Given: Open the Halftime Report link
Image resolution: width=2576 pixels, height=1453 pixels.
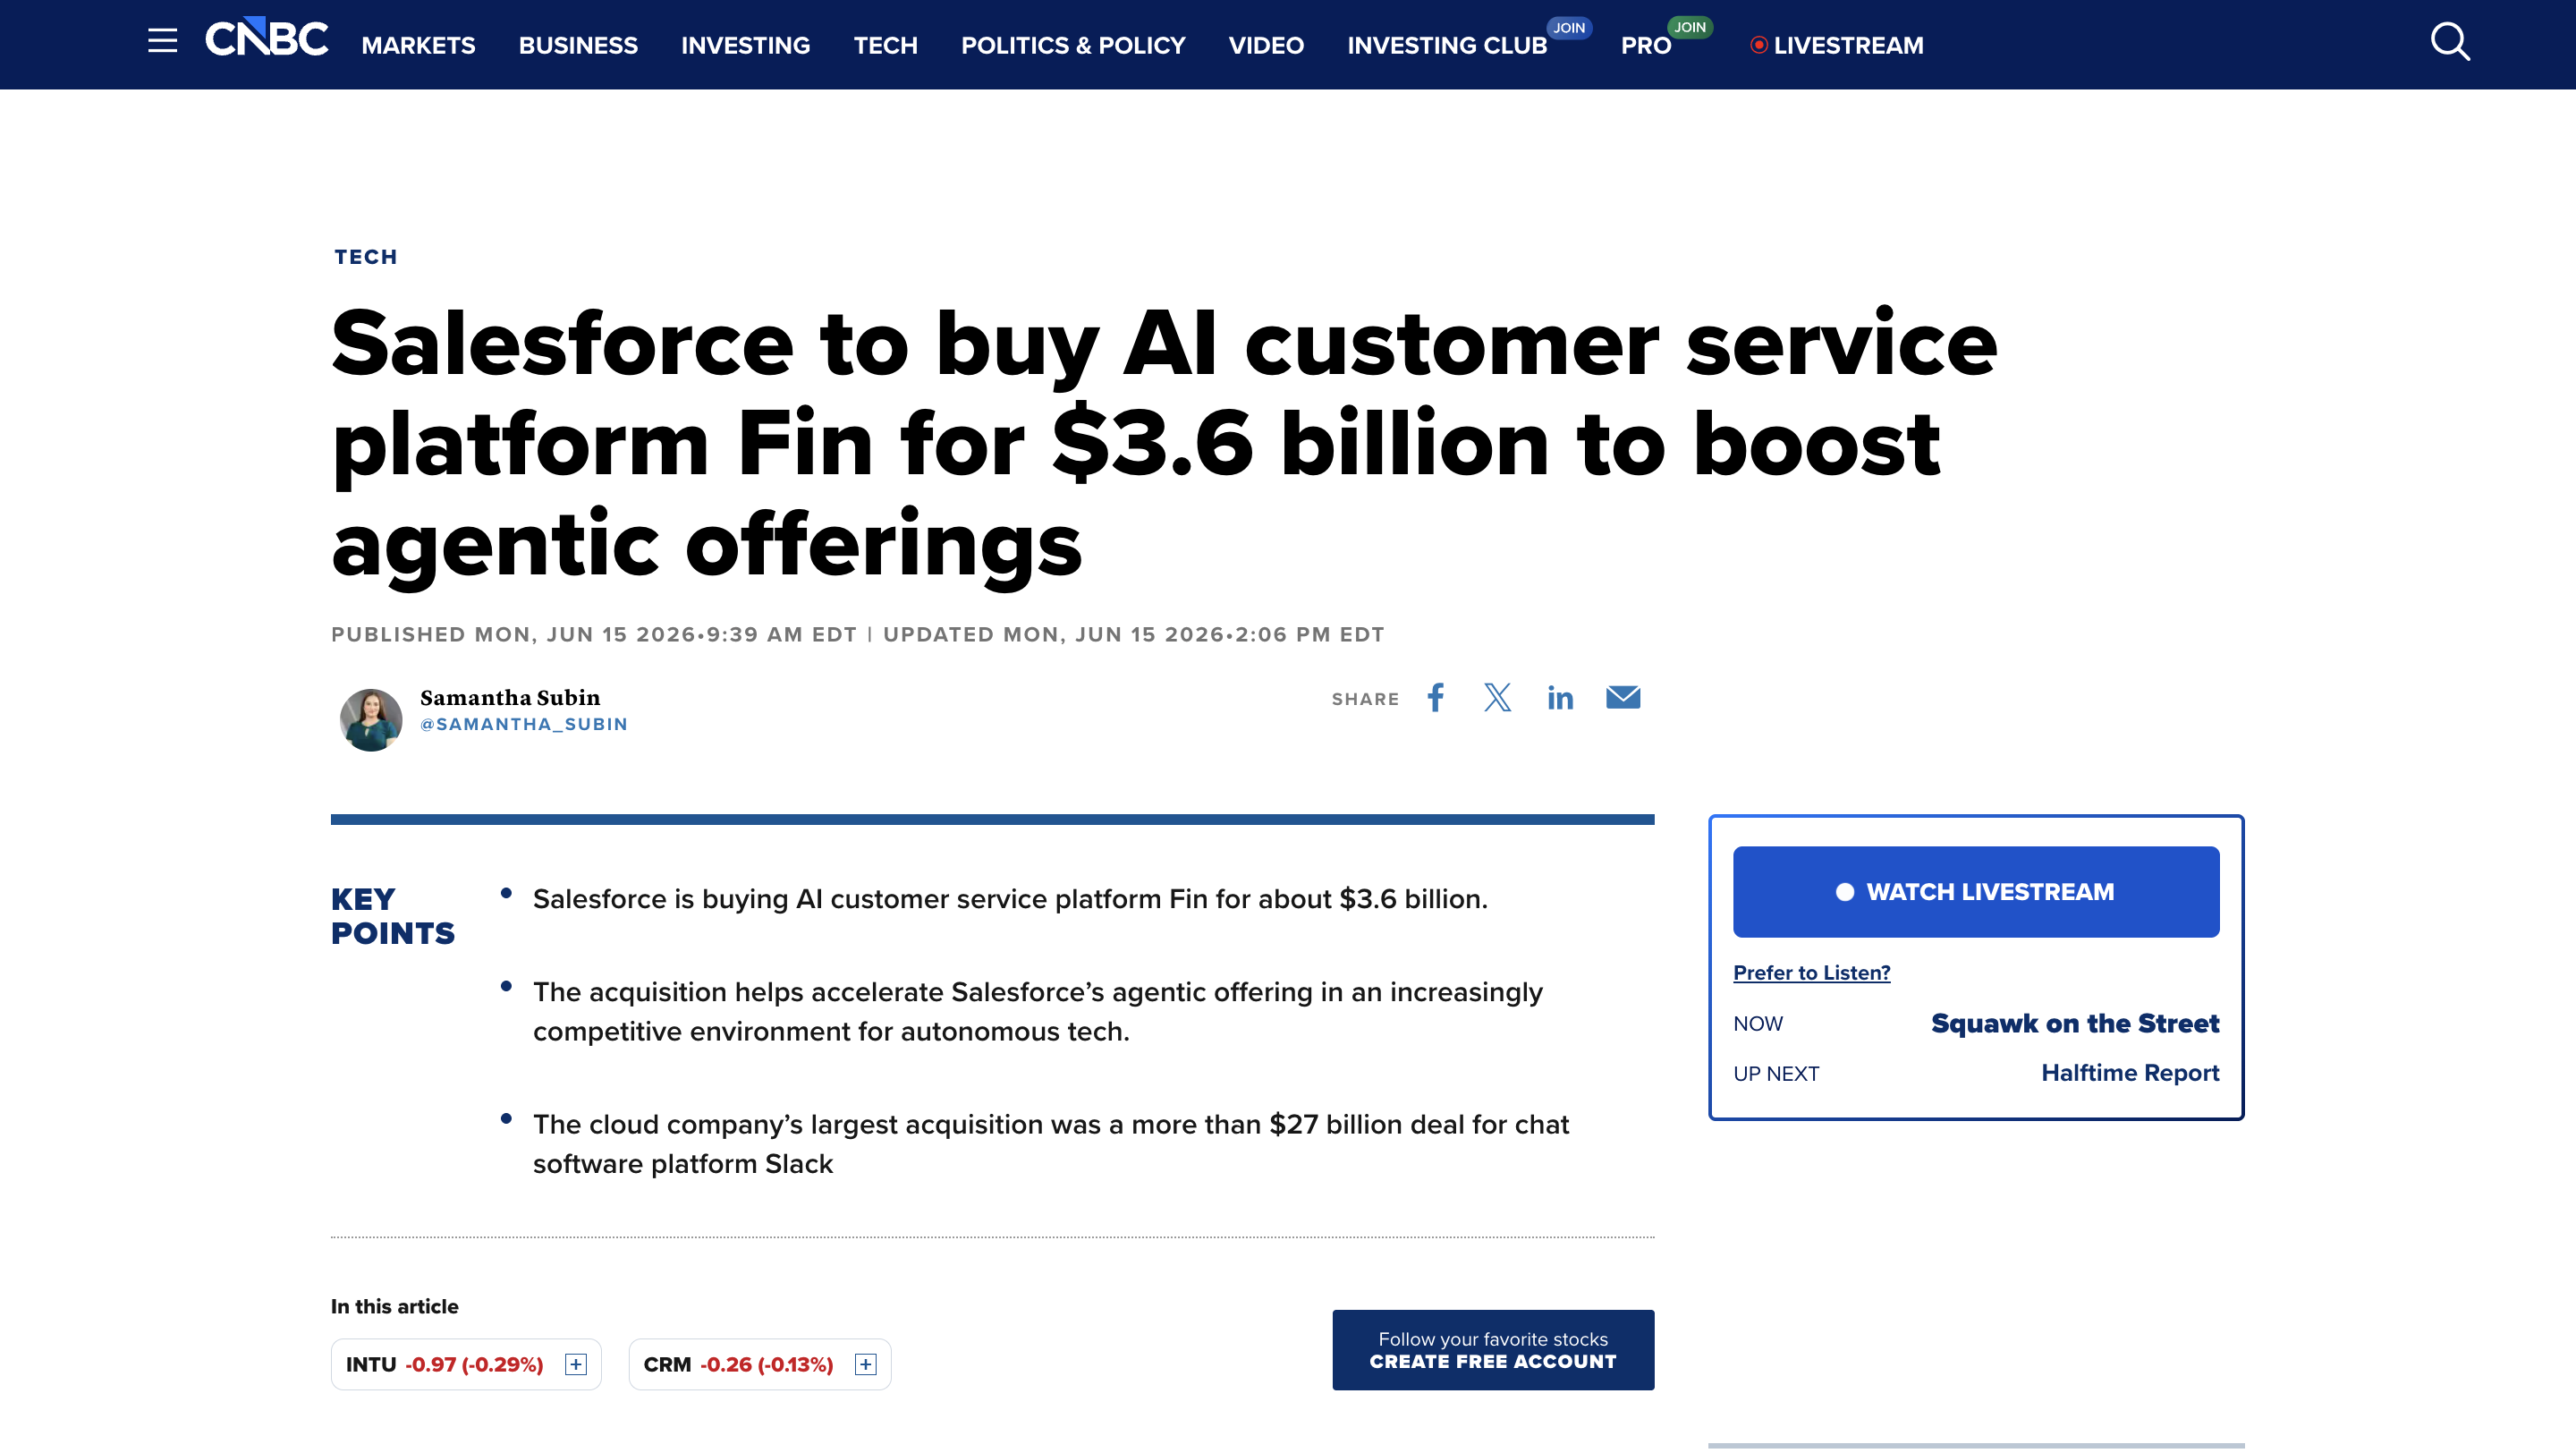Looking at the screenshot, I should click(x=2130, y=1072).
